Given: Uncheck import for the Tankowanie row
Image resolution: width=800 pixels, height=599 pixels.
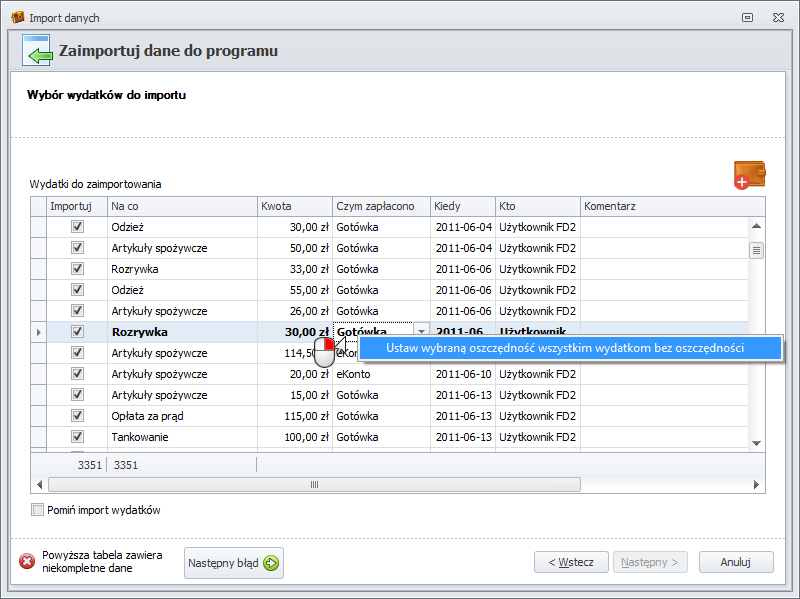Looking at the screenshot, I should coord(77,437).
